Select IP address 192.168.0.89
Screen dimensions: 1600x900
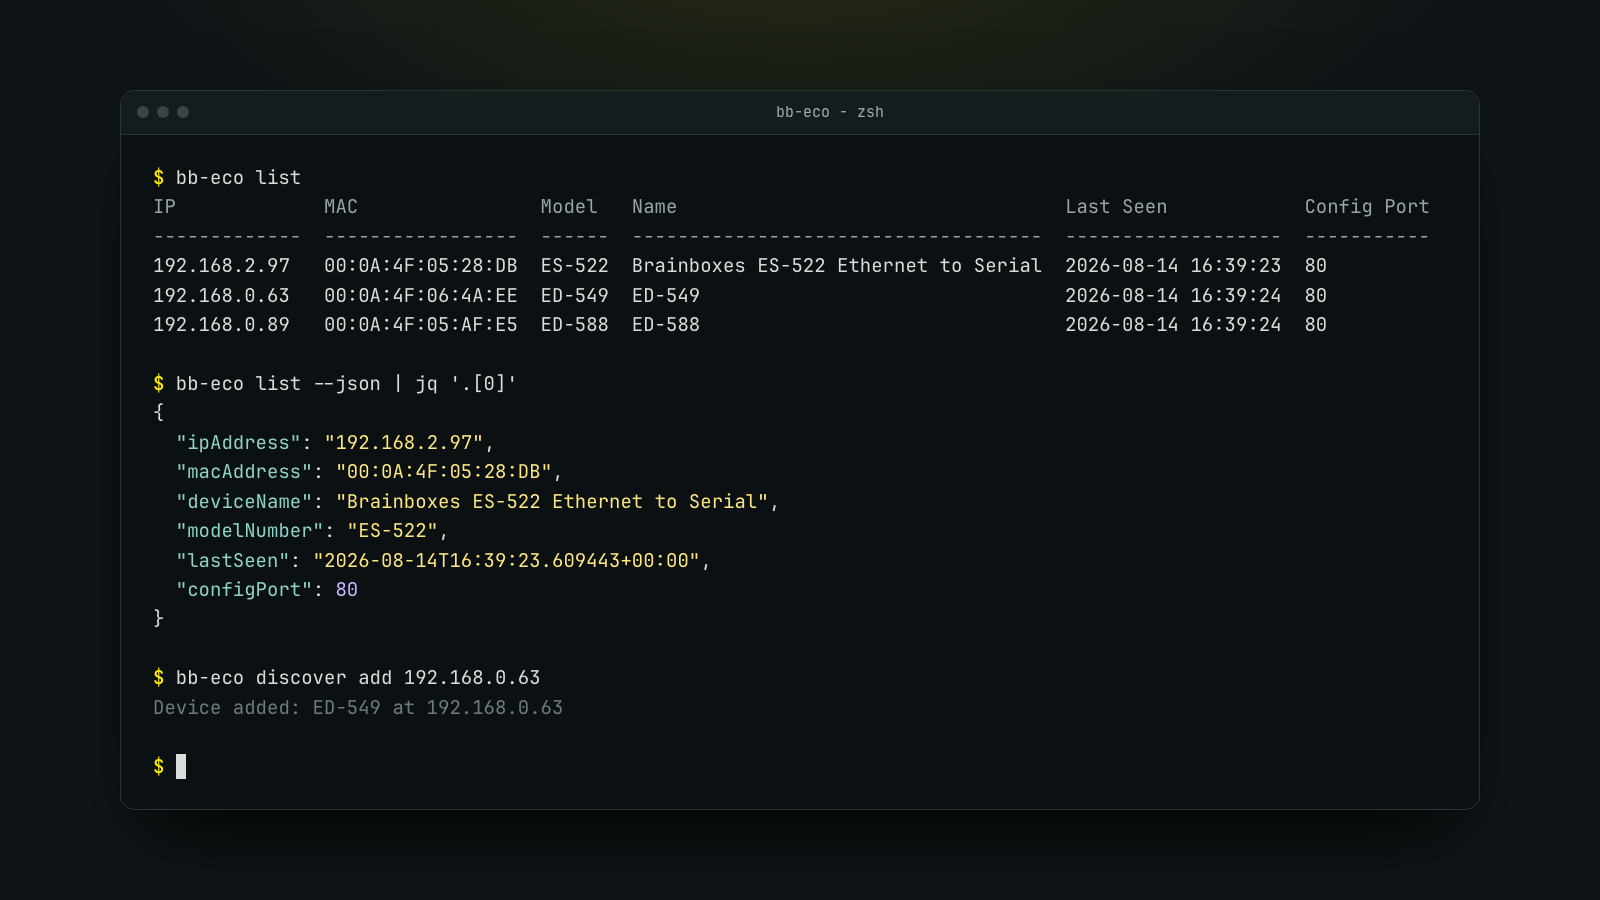(221, 325)
